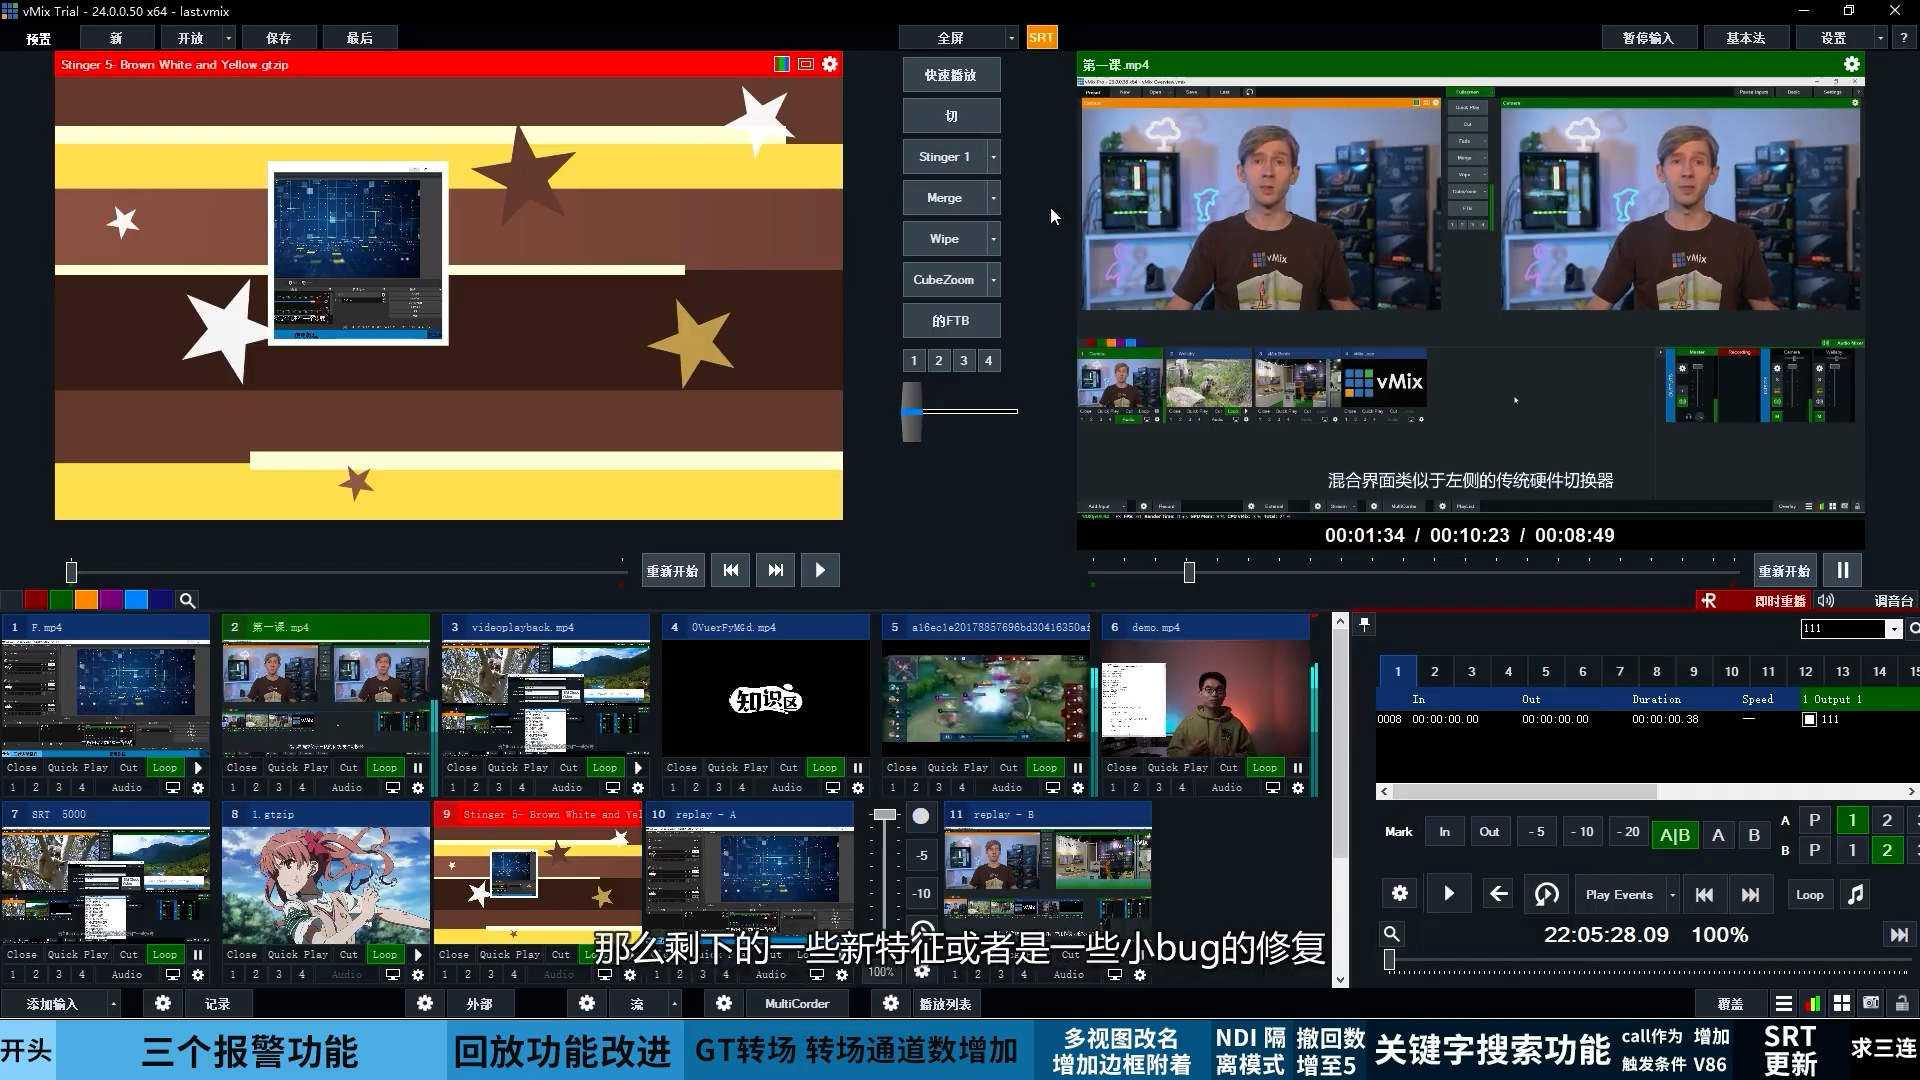Image resolution: width=1920 pixels, height=1080 pixels.
Task: Open the 设置 settings menu
Action: 1833,38
